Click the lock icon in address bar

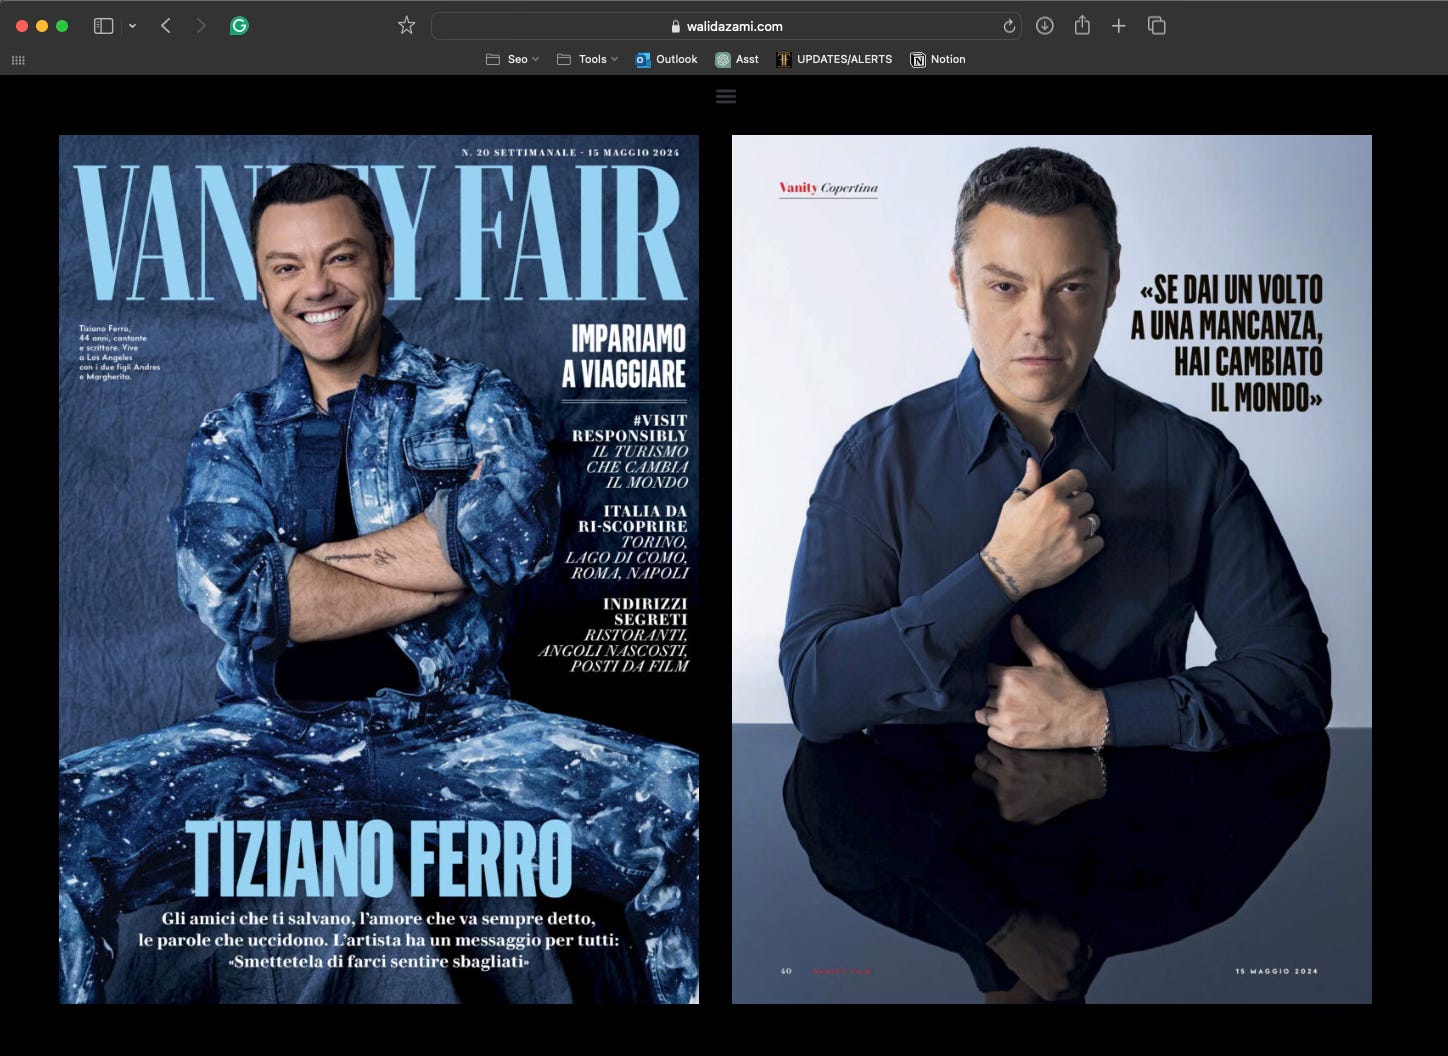(x=676, y=27)
